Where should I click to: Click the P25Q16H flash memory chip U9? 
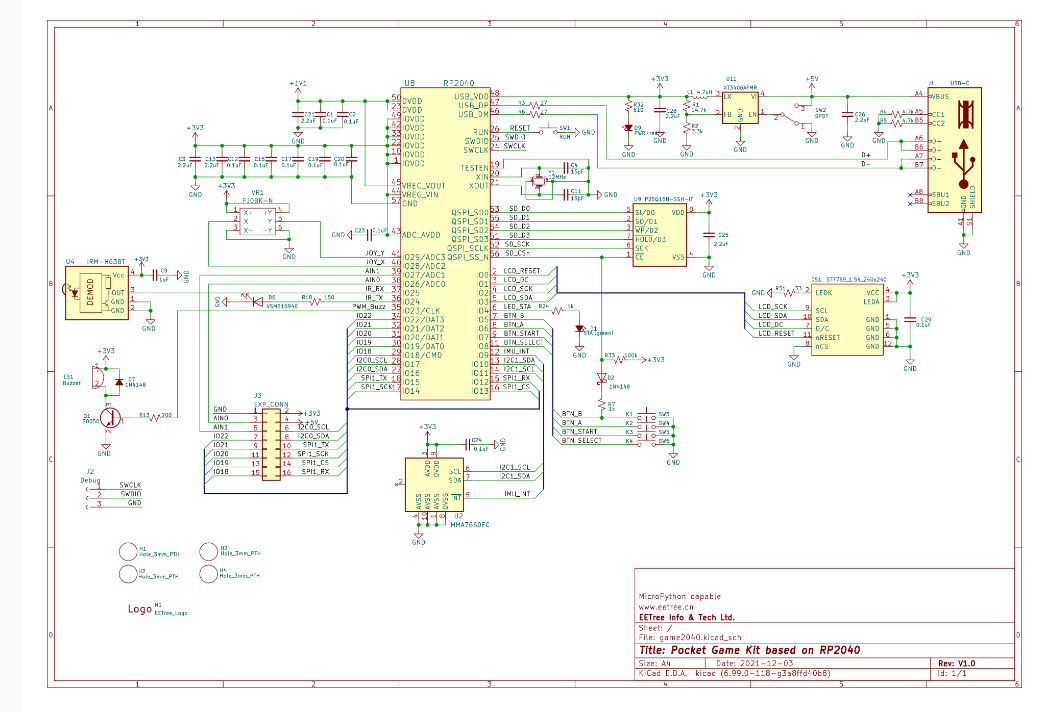point(658,234)
